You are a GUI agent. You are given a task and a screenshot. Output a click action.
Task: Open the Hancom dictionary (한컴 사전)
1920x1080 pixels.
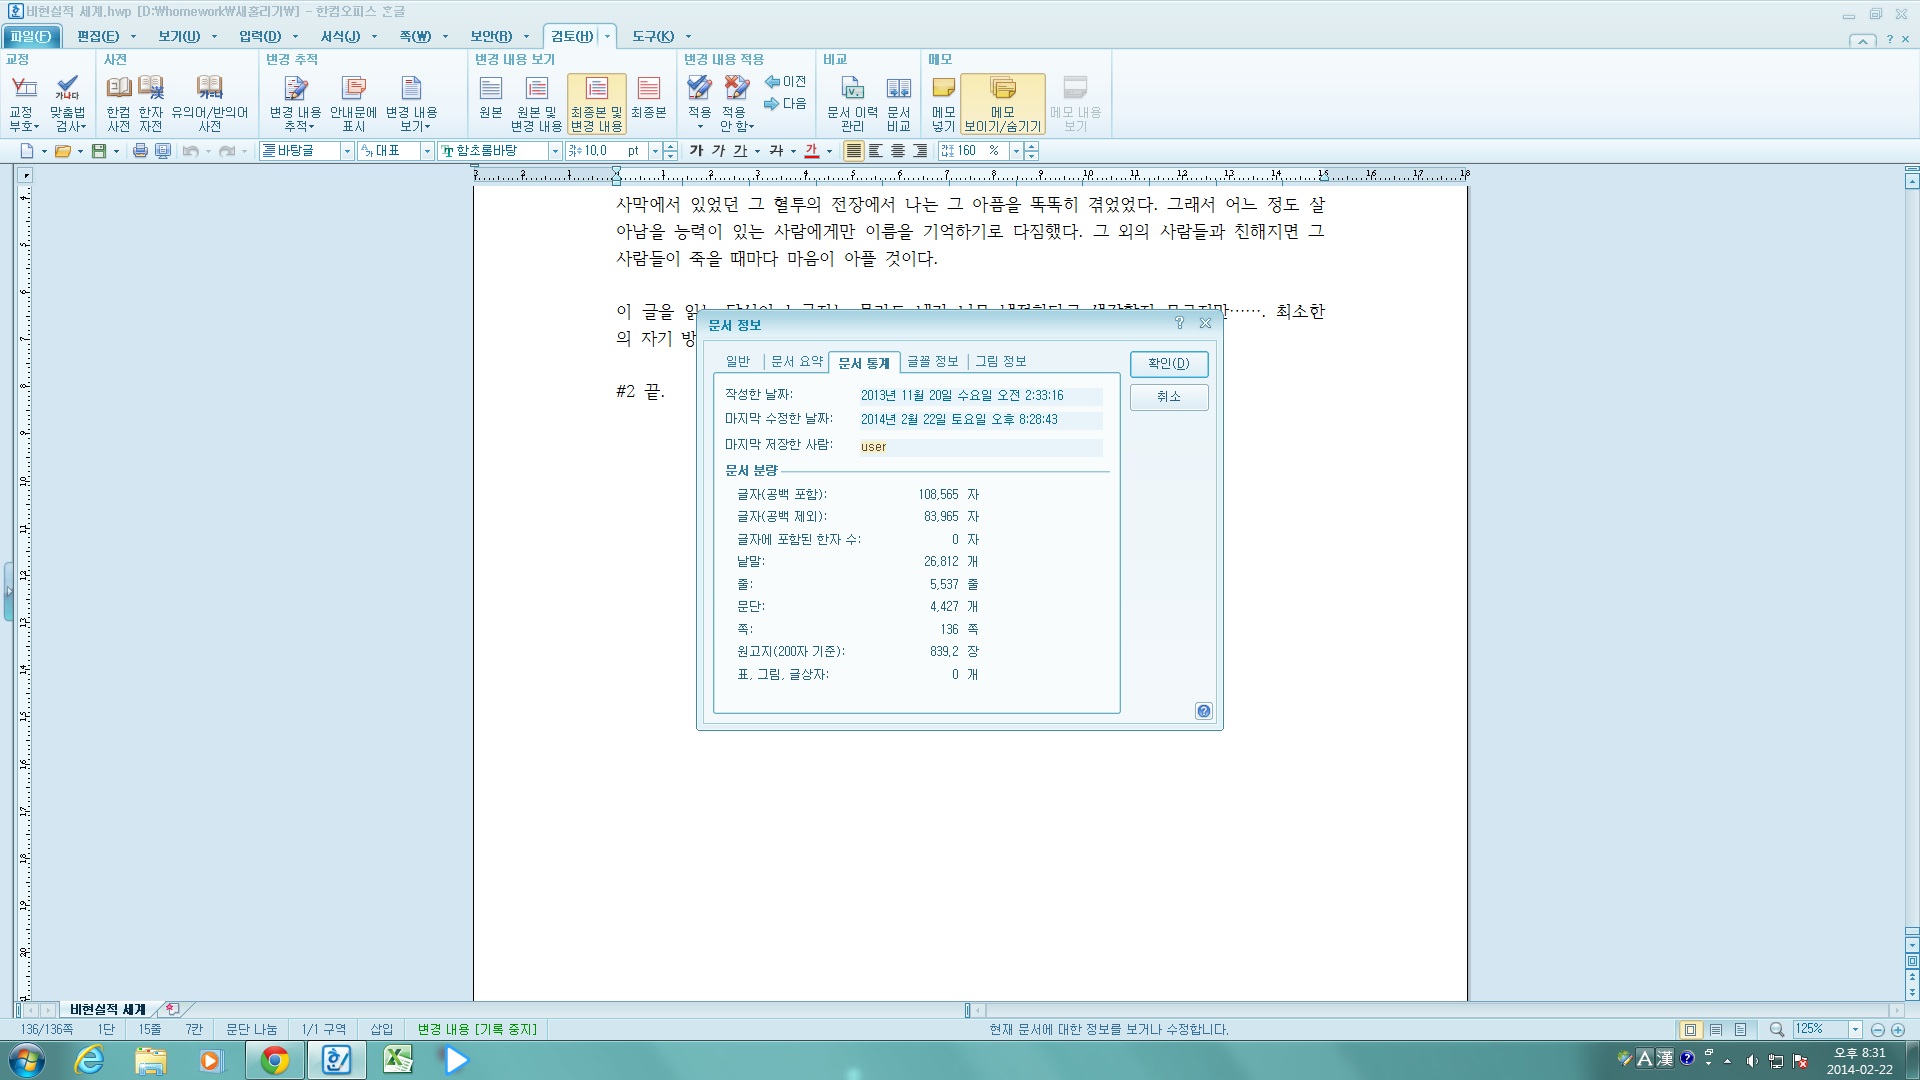click(118, 102)
